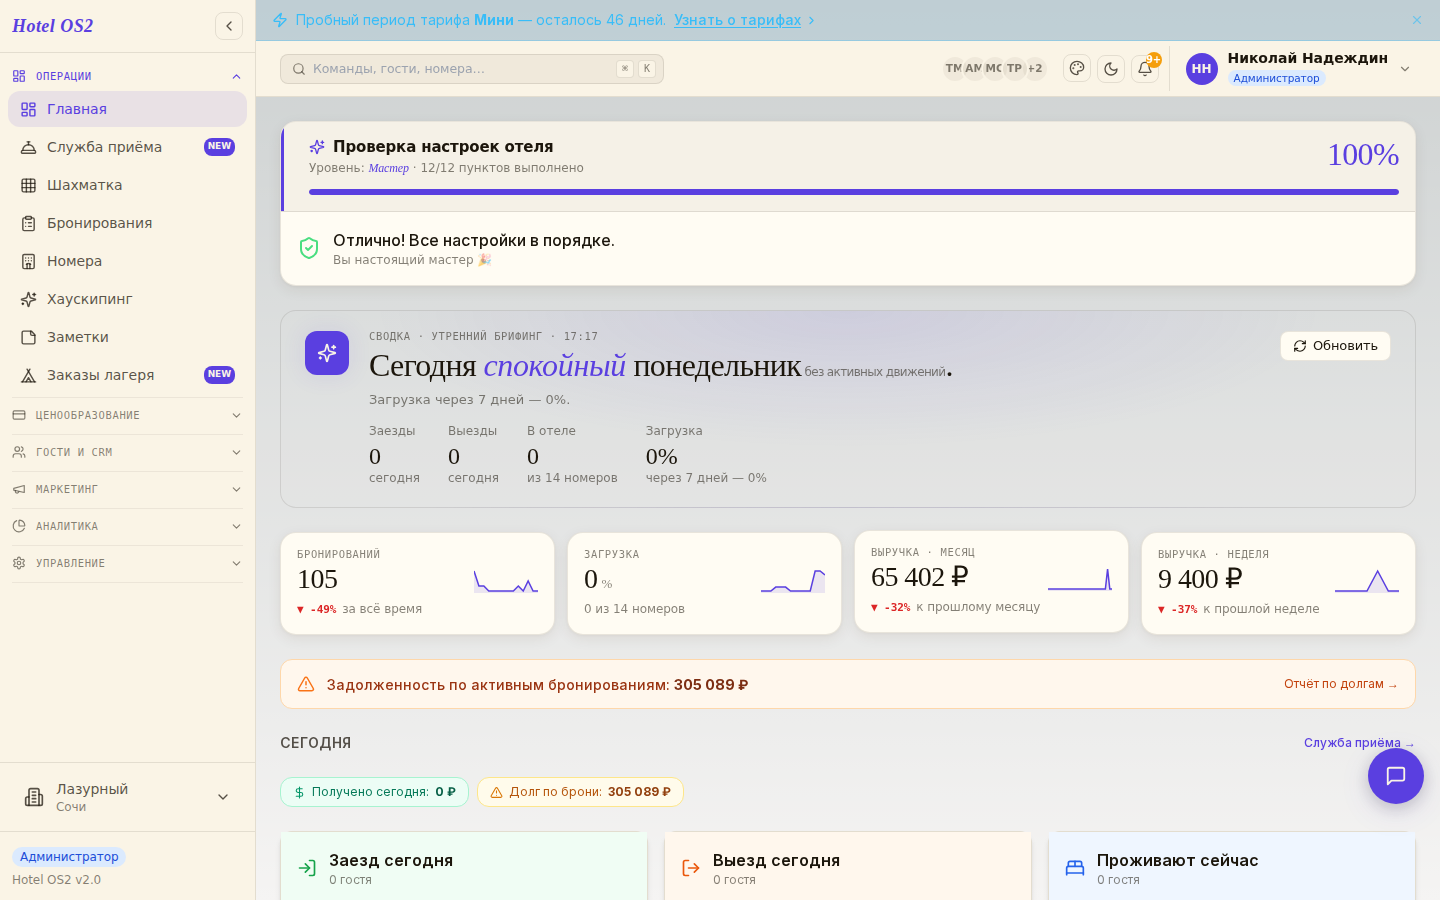Image resolution: width=1440 pixels, height=900 pixels.
Task: Open the chat support floating button
Action: pyautogui.click(x=1396, y=776)
